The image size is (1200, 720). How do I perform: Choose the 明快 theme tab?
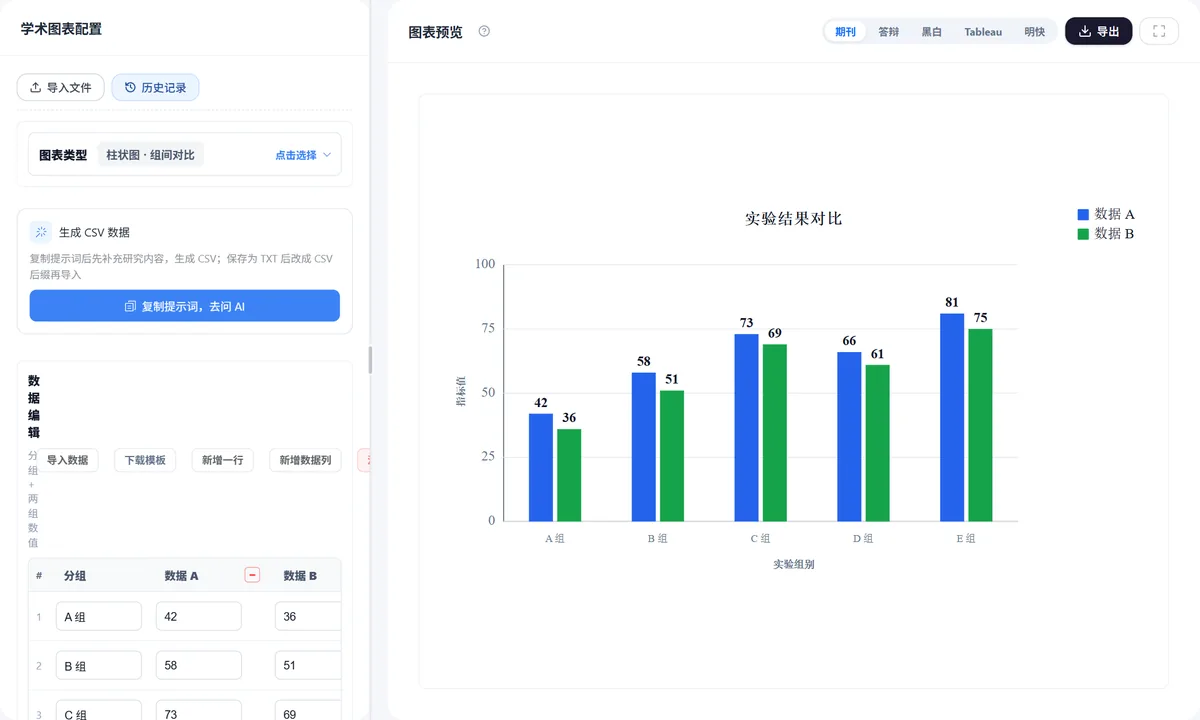1034,32
